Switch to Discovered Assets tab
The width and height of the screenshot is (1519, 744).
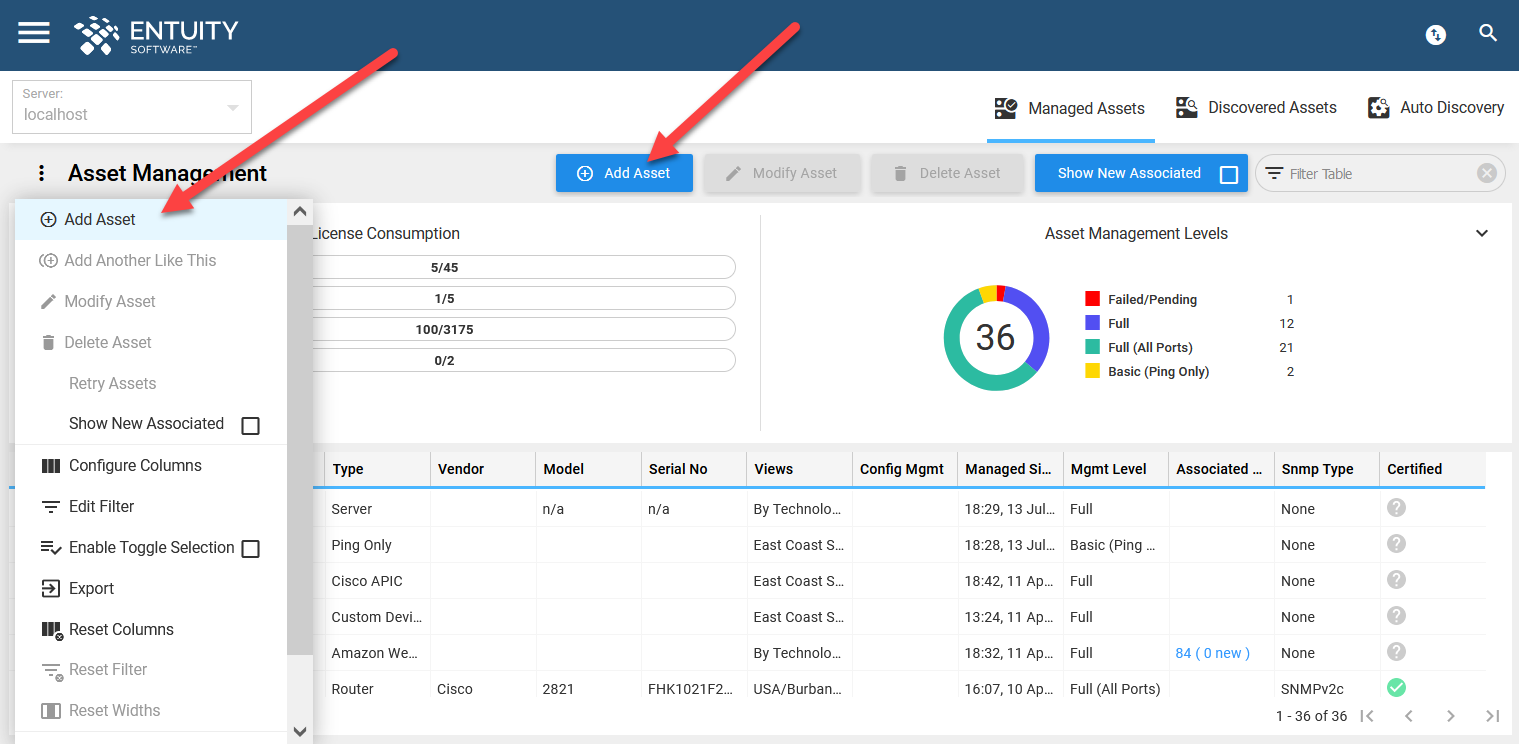[1256, 108]
